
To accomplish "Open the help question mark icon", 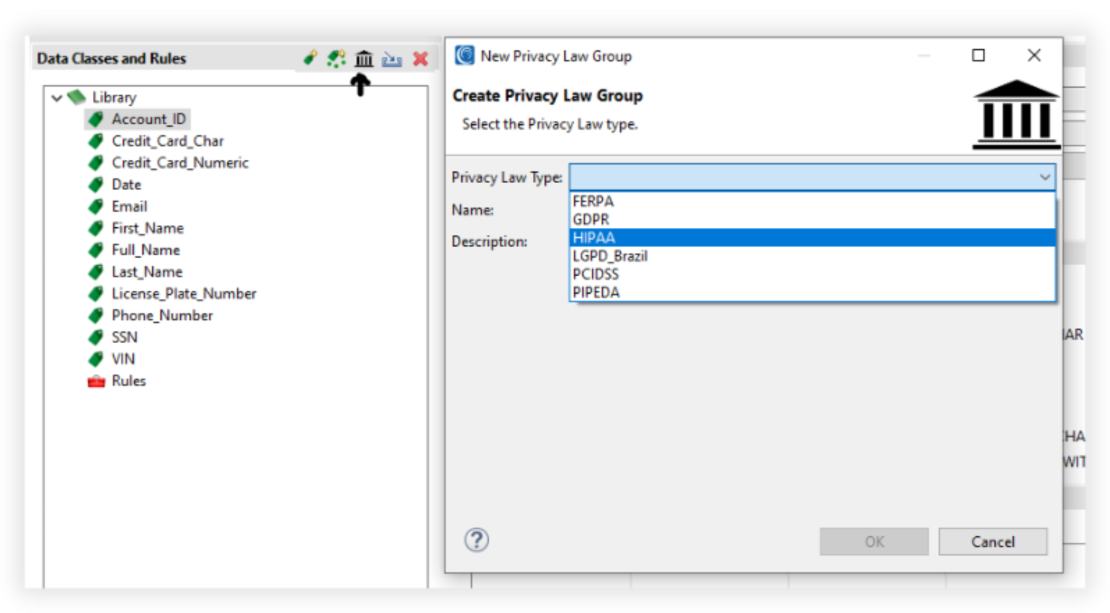I will [x=477, y=540].
